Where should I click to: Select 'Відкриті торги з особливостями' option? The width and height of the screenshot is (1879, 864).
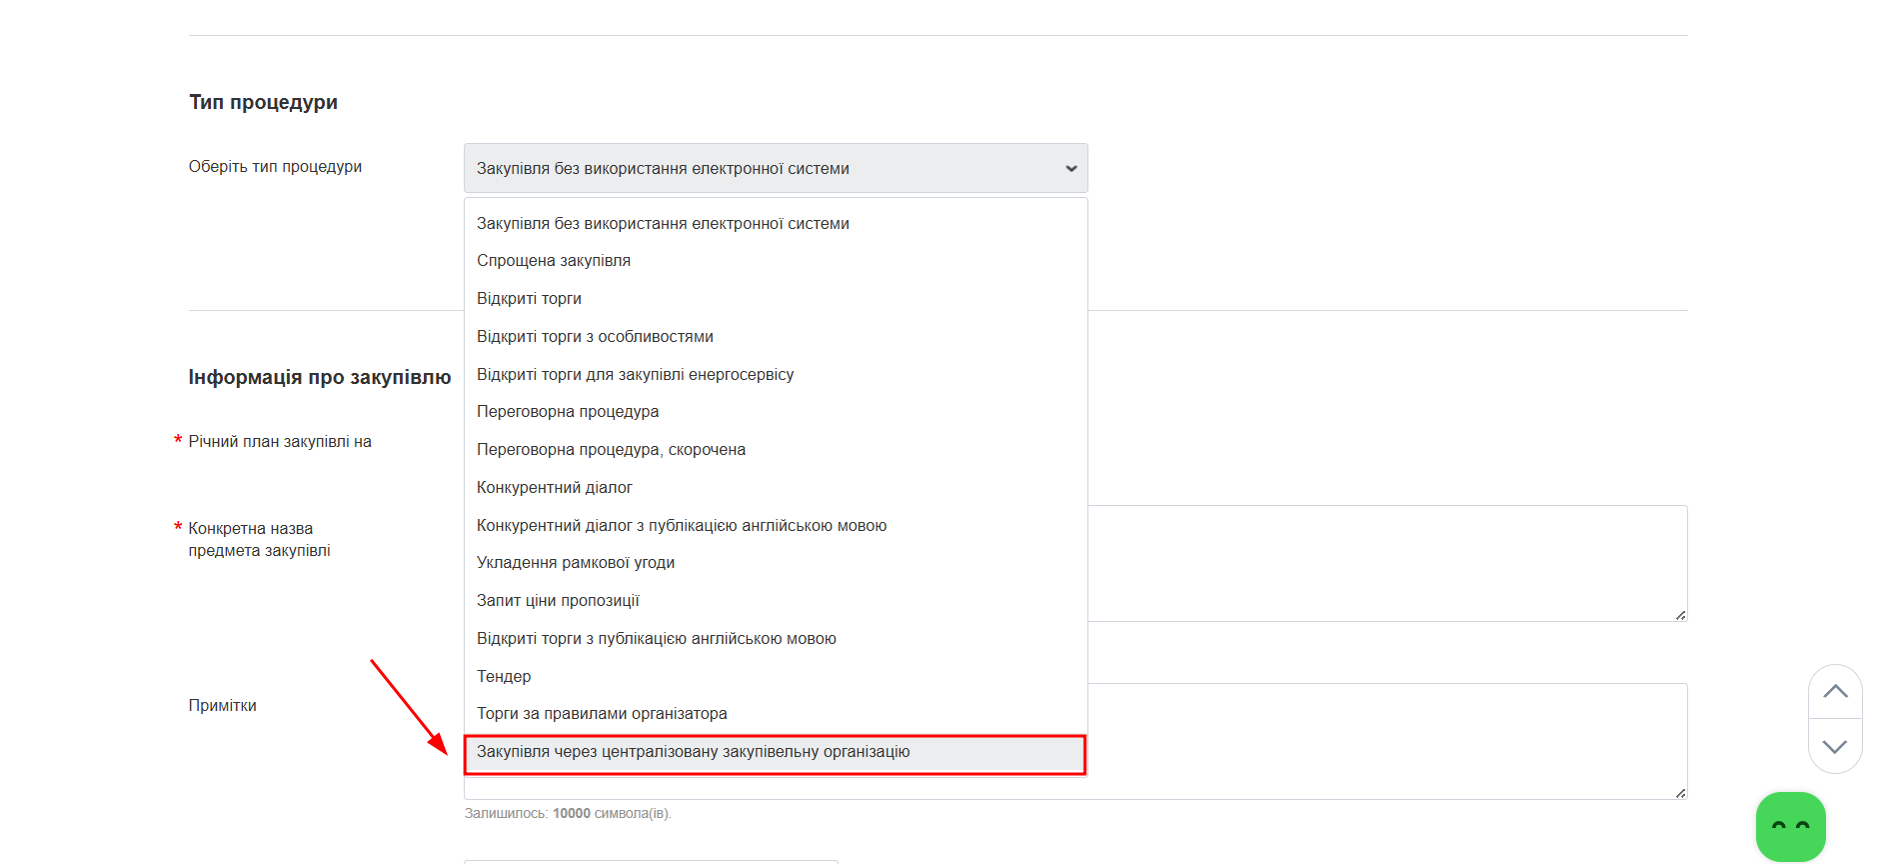[595, 337]
